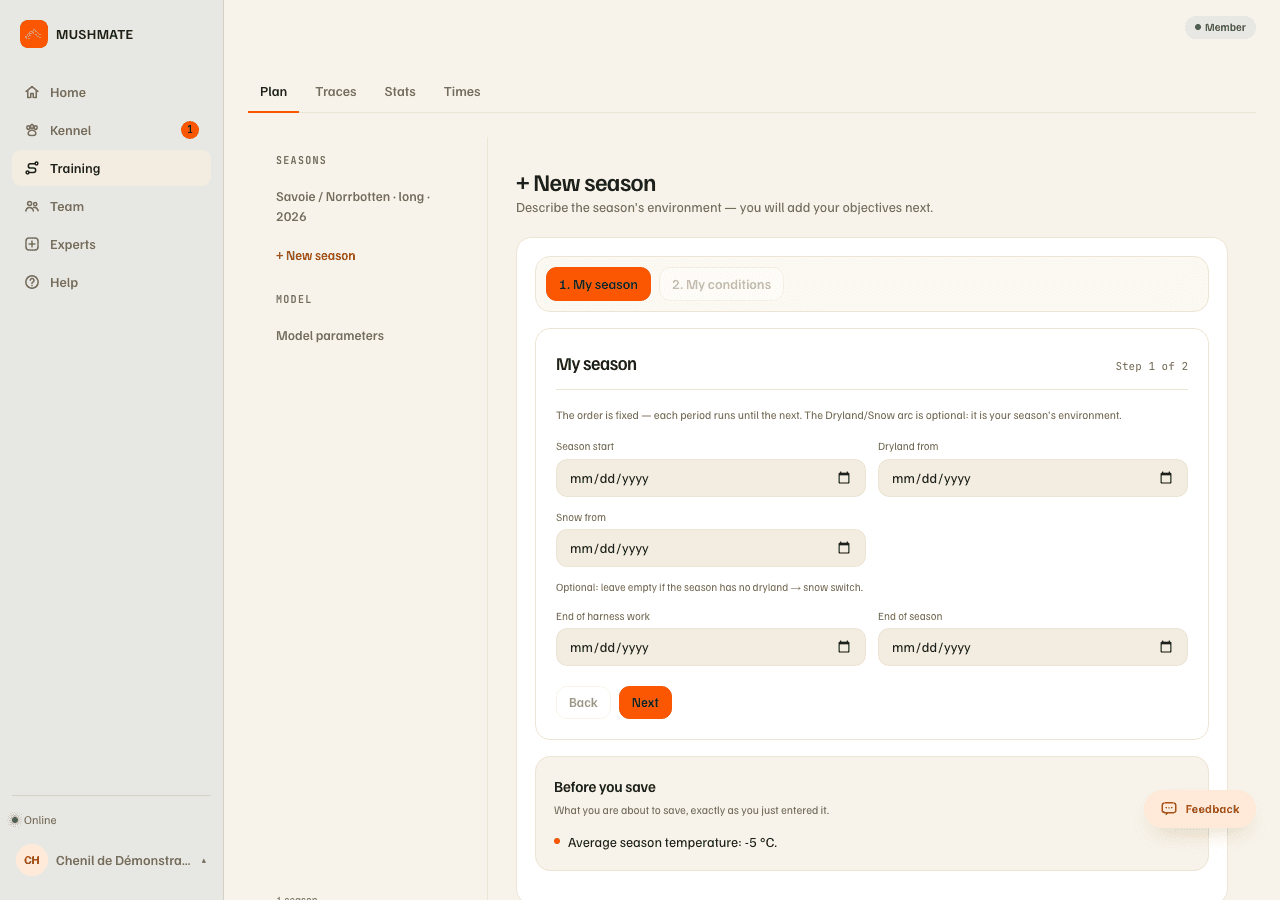The width and height of the screenshot is (1280, 900).
Task: Click the Feedback speech bubble icon
Action: (x=1169, y=809)
